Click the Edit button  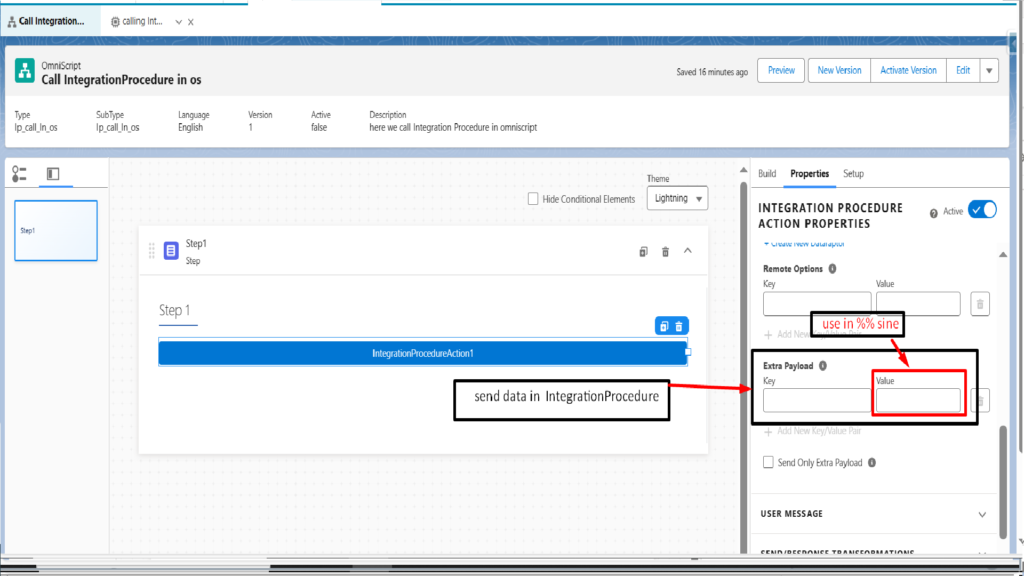[963, 71]
